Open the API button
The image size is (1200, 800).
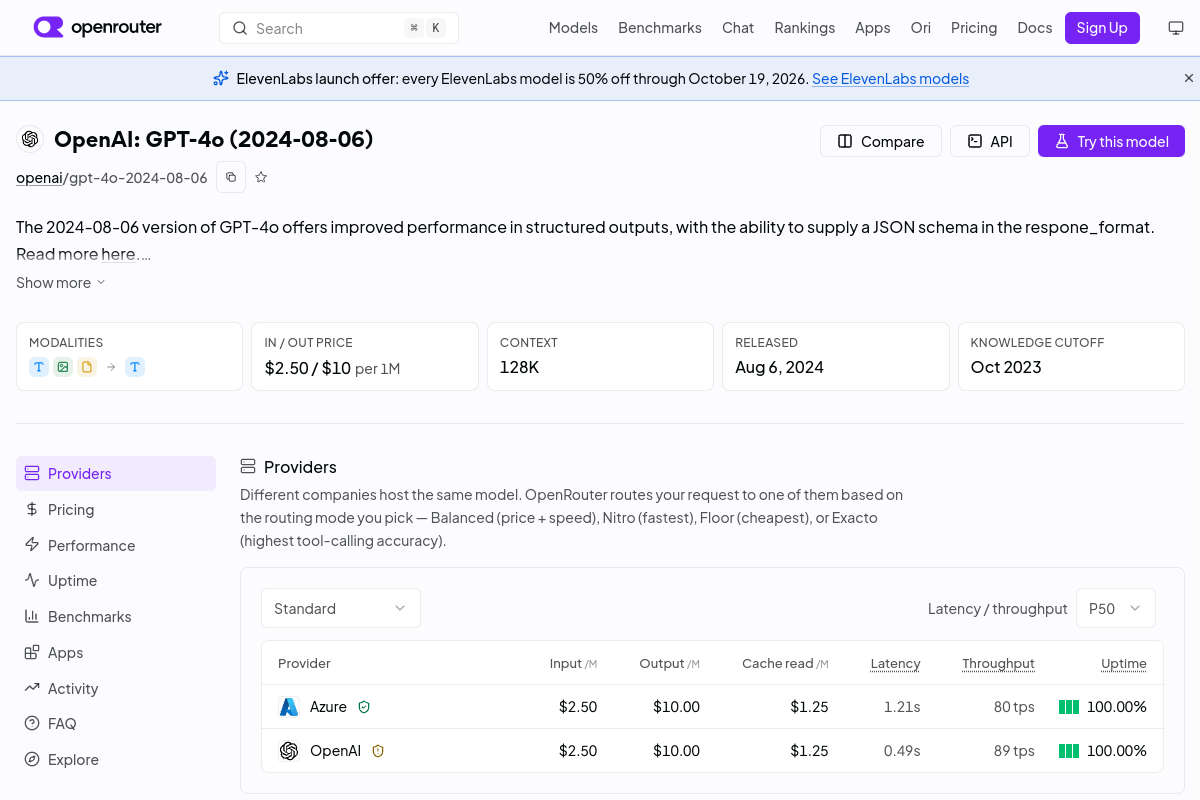pyautogui.click(x=990, y=141)
